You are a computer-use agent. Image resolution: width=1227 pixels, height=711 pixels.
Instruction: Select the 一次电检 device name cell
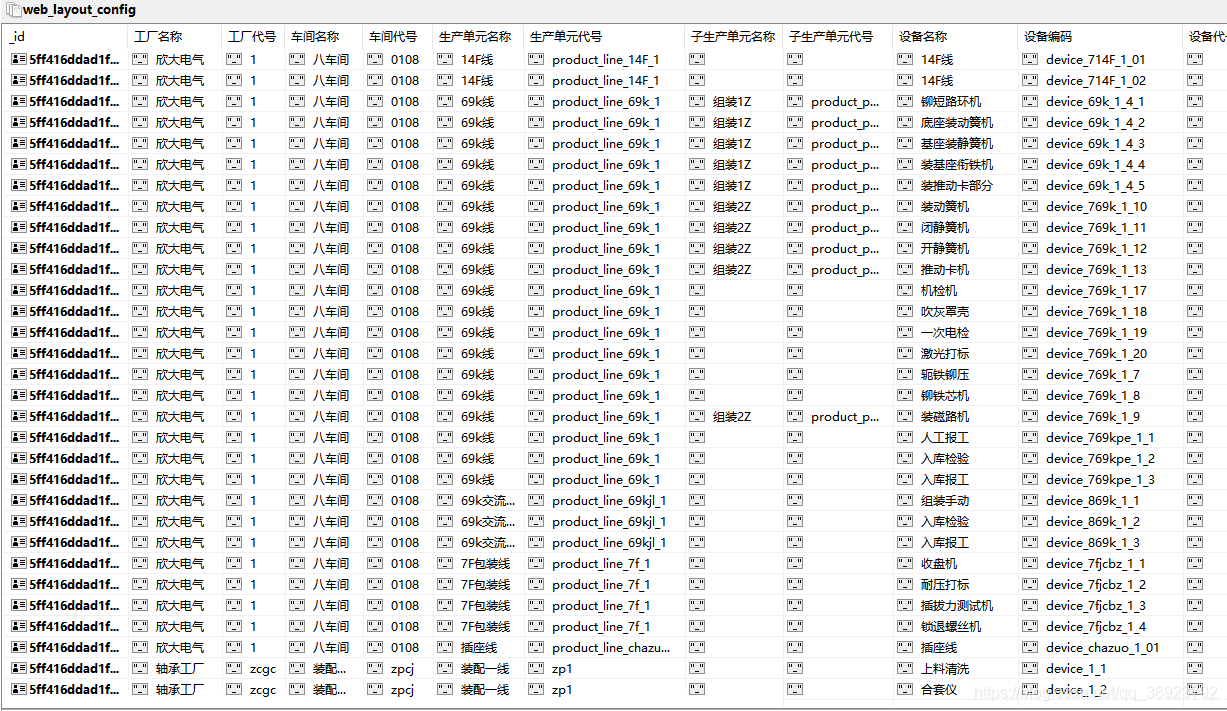click(945, 333)
